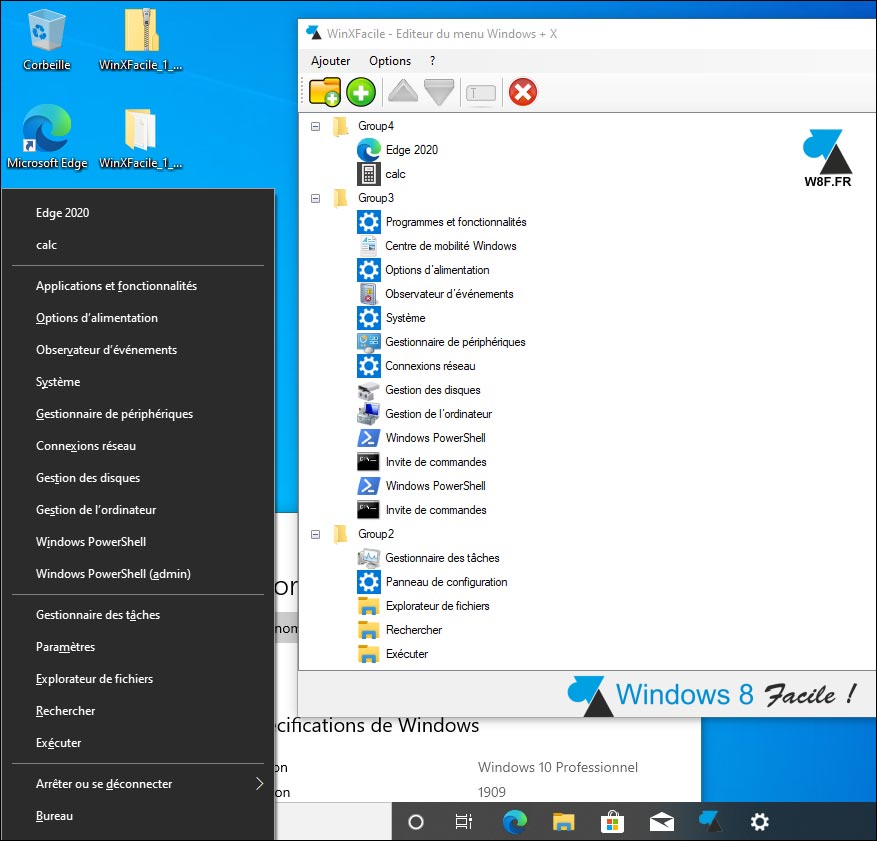Click the WinXFacile taskbar icon
This screenshot has height=841, width=877.
tap(710, 821)
